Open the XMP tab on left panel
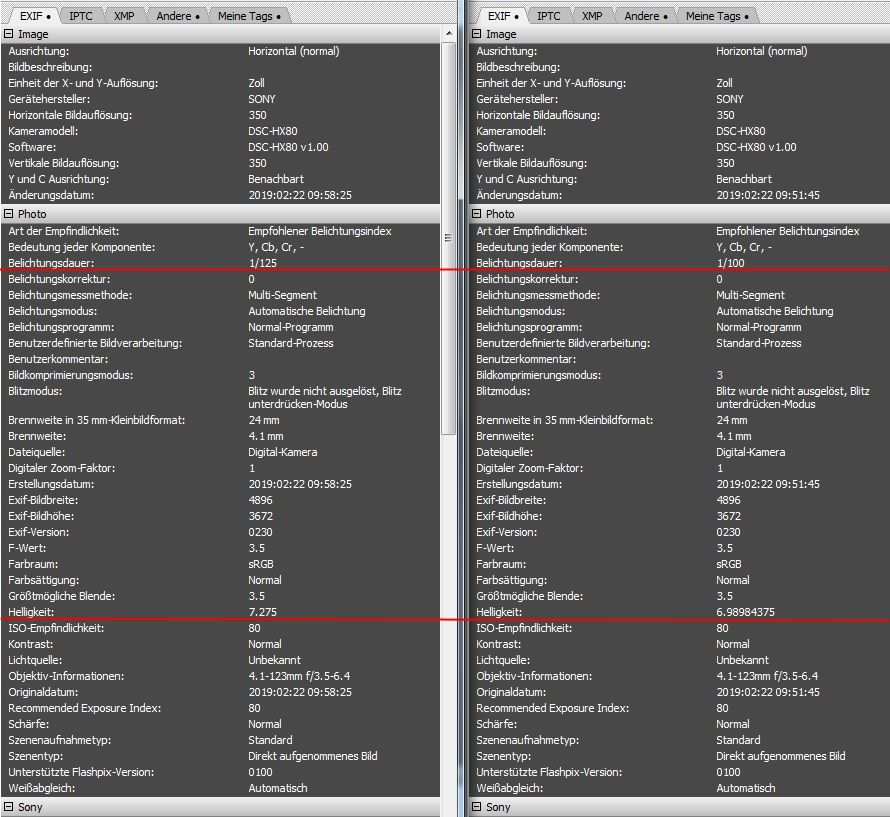 coord(122,15)
